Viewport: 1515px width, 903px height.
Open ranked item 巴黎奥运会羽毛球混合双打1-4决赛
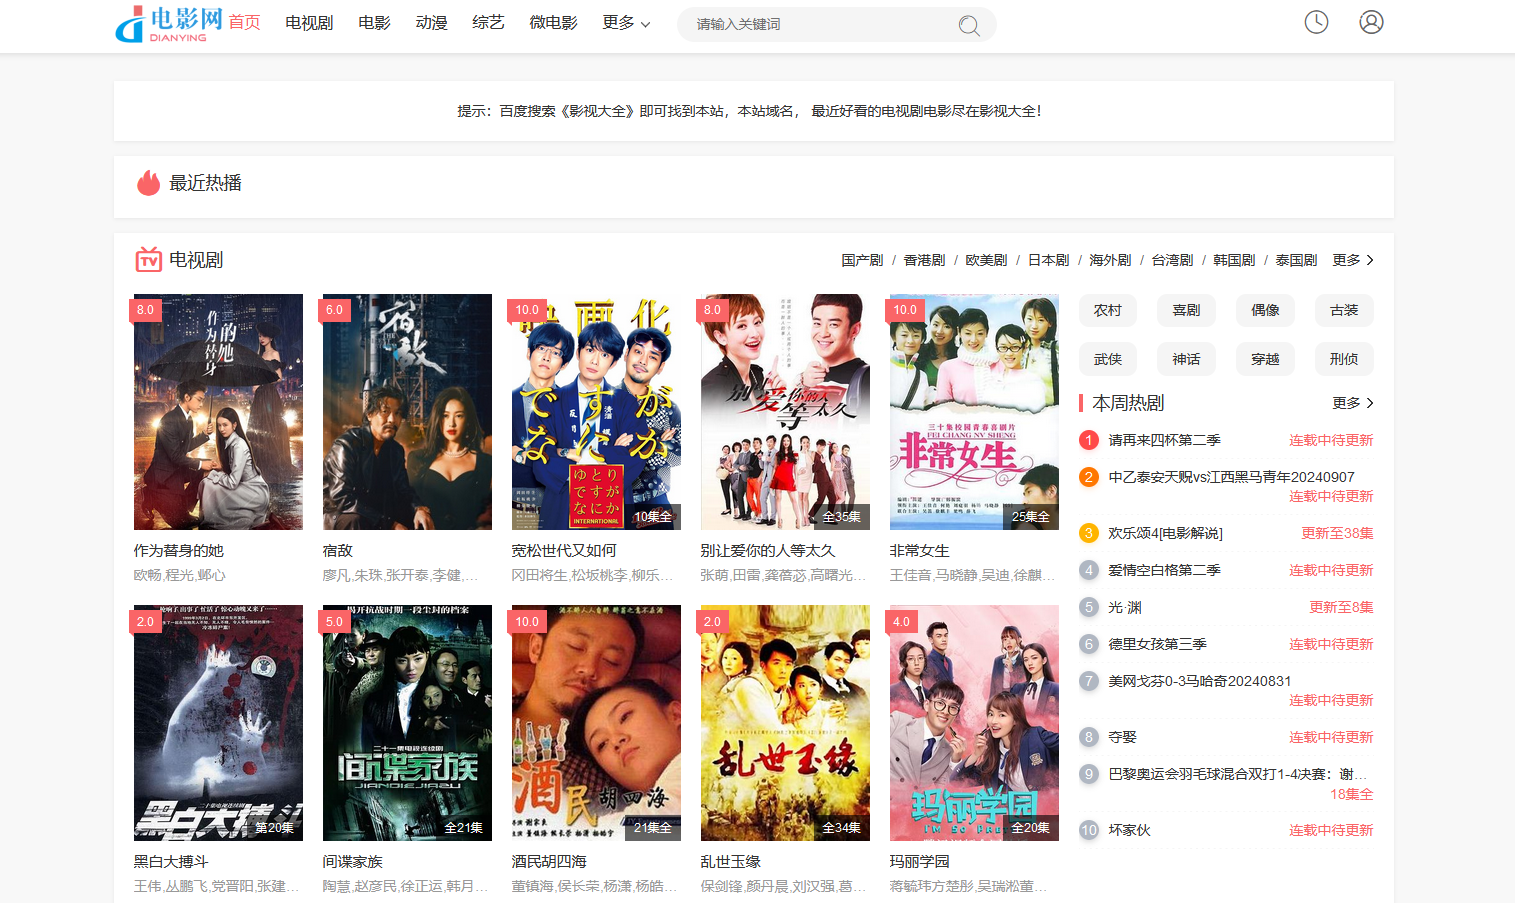(x=1237, y=774)
